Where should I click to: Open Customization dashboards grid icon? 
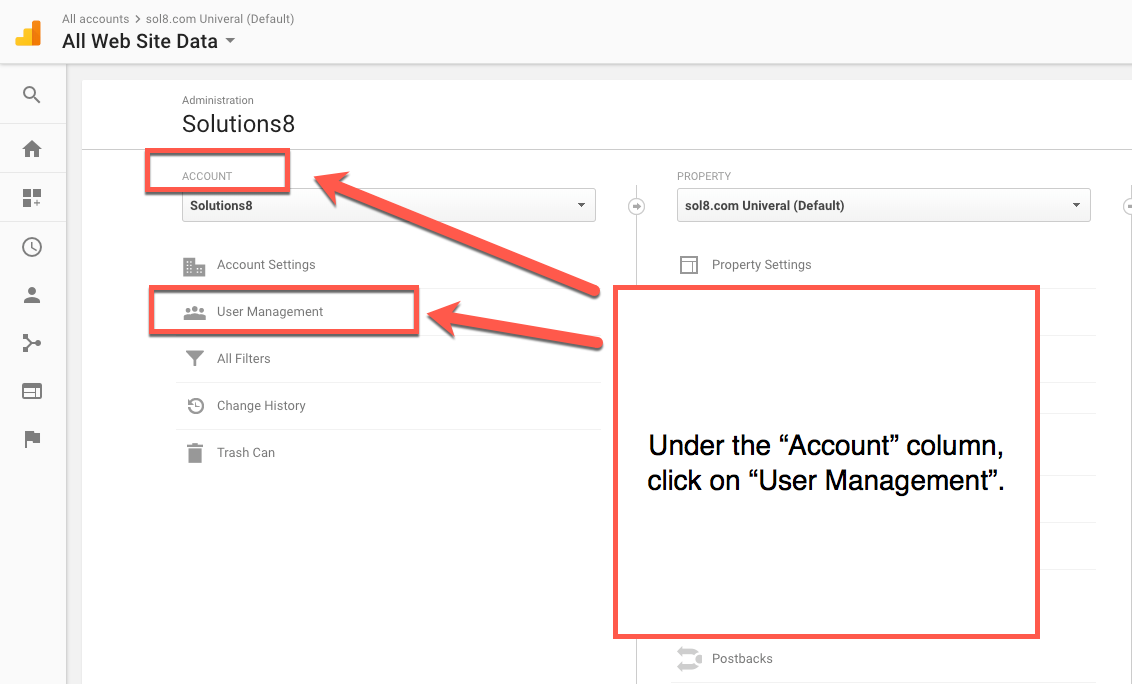(32, 198)
